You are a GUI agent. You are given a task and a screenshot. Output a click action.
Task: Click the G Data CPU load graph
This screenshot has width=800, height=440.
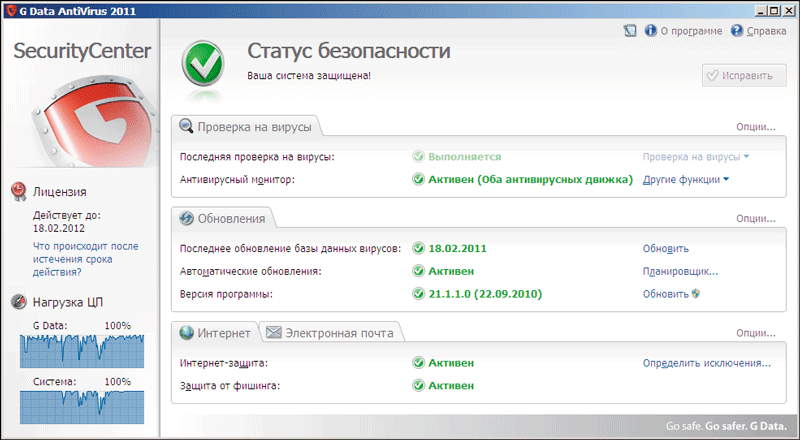pos(82,351)
